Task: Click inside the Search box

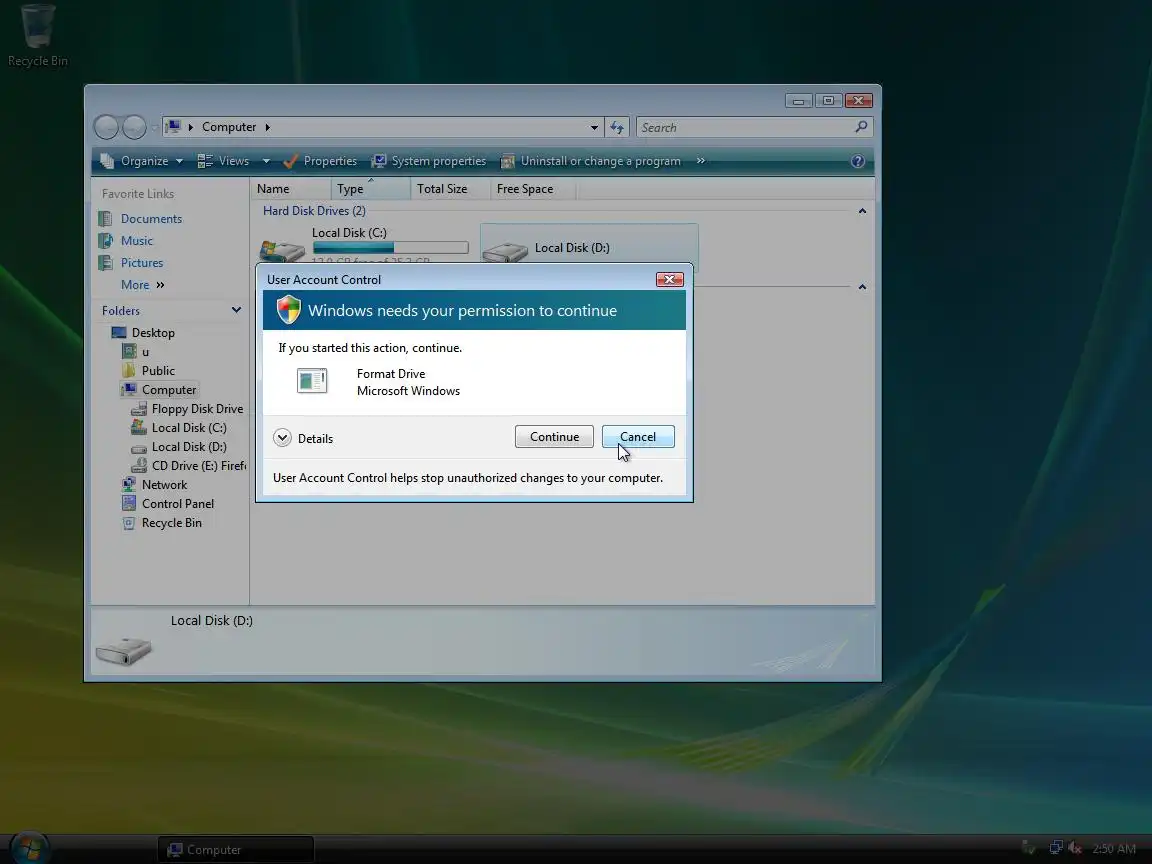Action: point(744,127)
